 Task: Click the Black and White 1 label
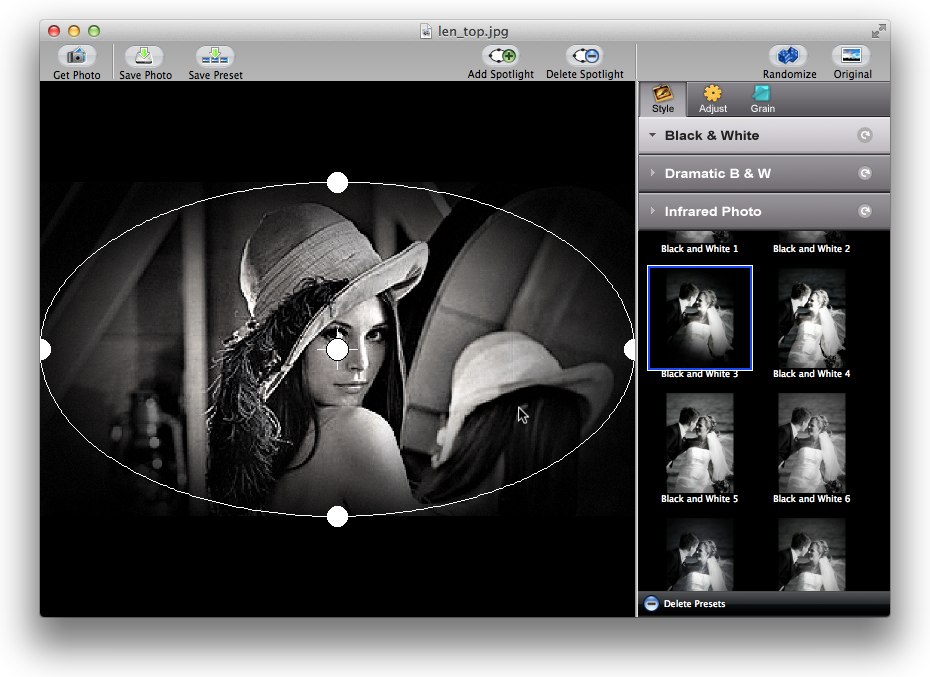pos(699,249)
